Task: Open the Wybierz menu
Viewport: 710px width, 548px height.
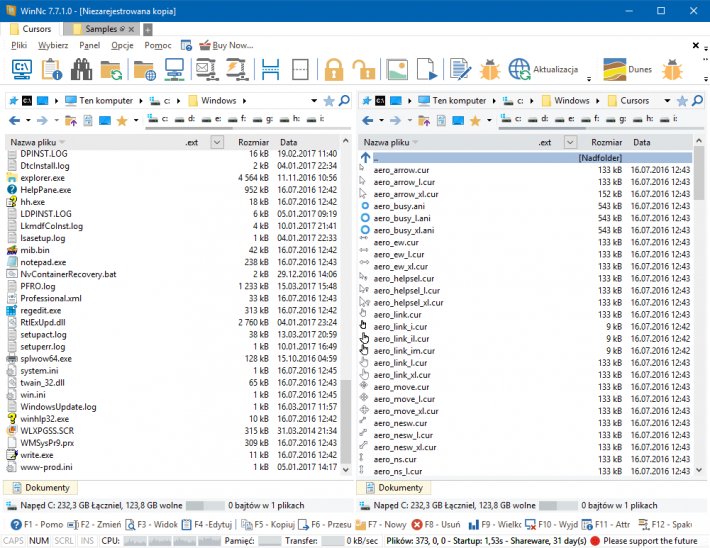Action: pos(53,45)
